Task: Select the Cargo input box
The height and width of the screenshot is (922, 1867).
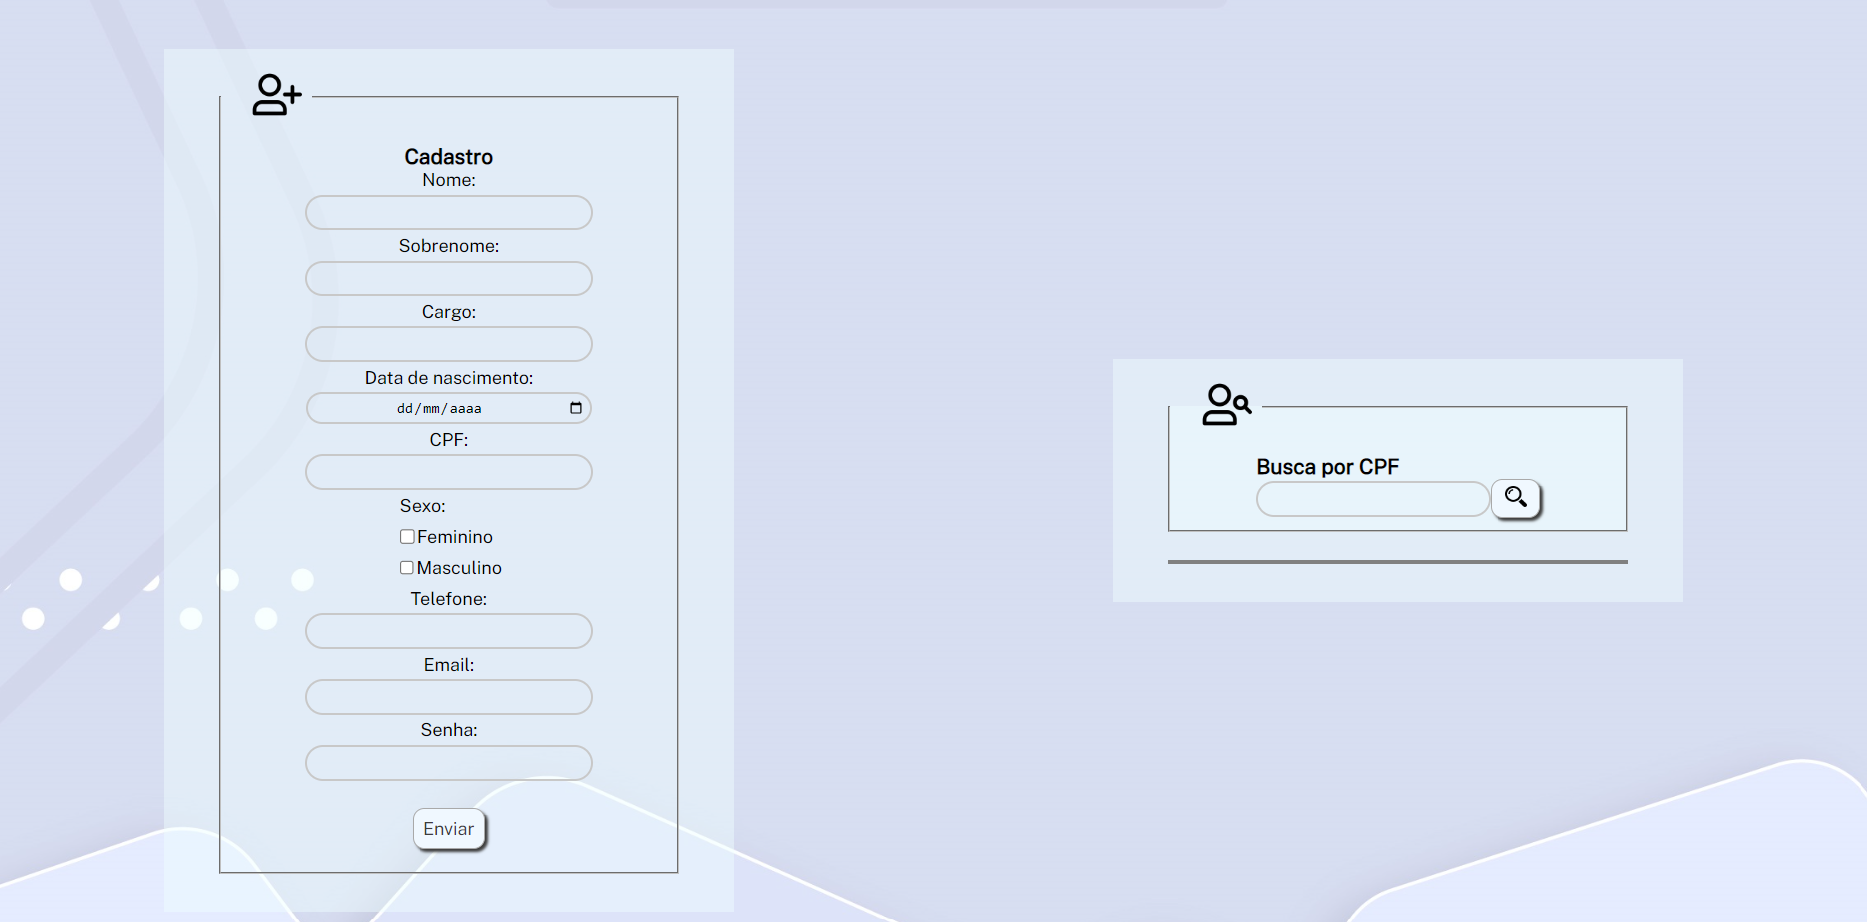Action: coord(448,344)
